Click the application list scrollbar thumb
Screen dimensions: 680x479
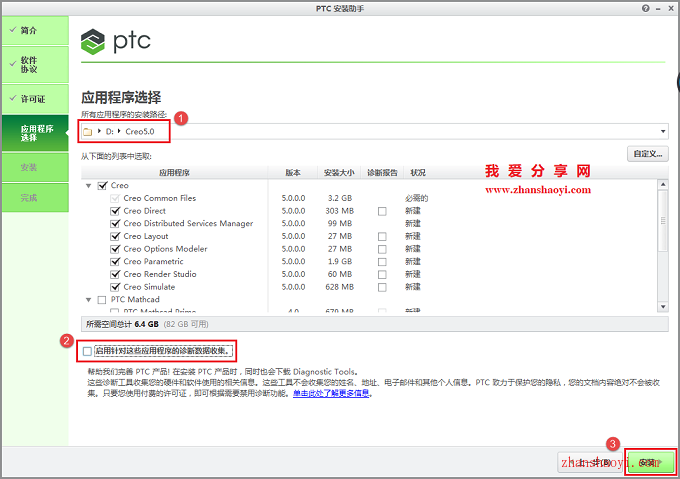tap(663, 221)
